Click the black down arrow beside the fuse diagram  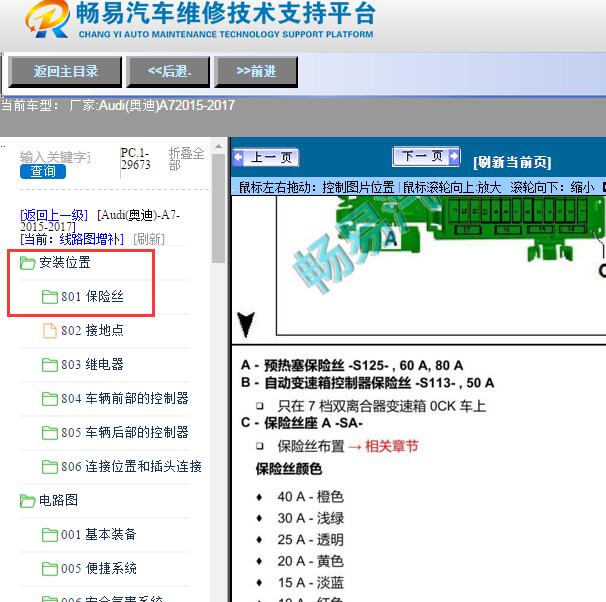tap(246, 325)
